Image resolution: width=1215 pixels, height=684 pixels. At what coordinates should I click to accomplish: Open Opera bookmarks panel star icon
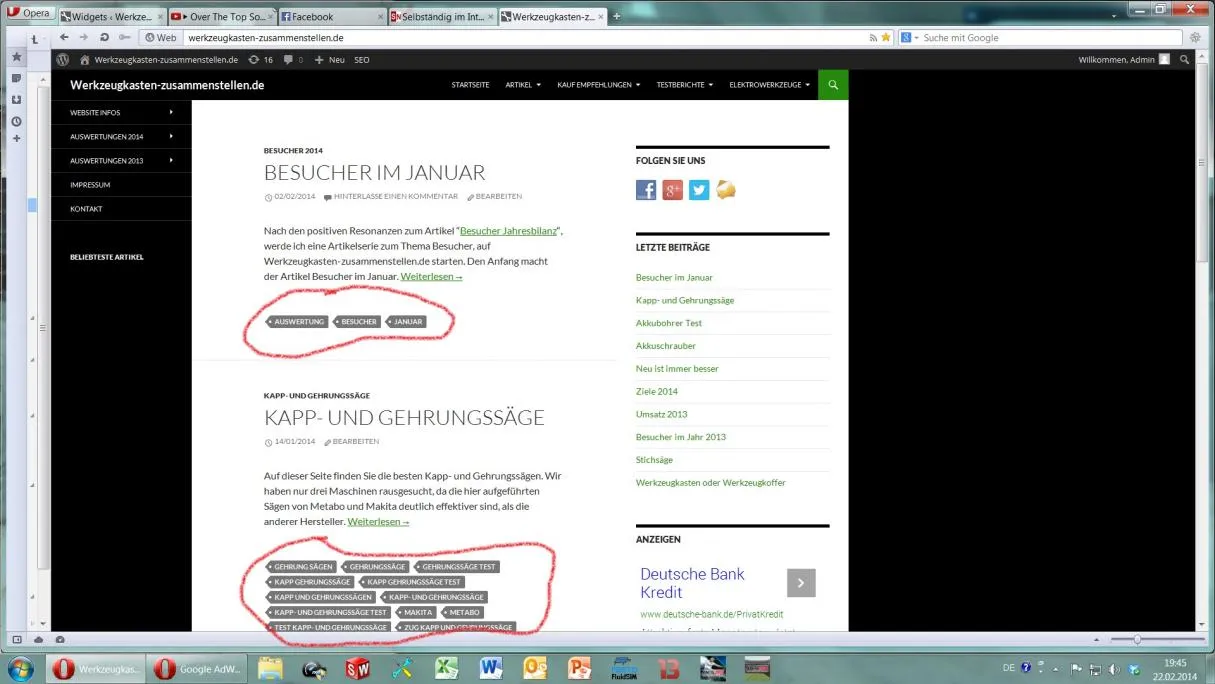[16, 57]
